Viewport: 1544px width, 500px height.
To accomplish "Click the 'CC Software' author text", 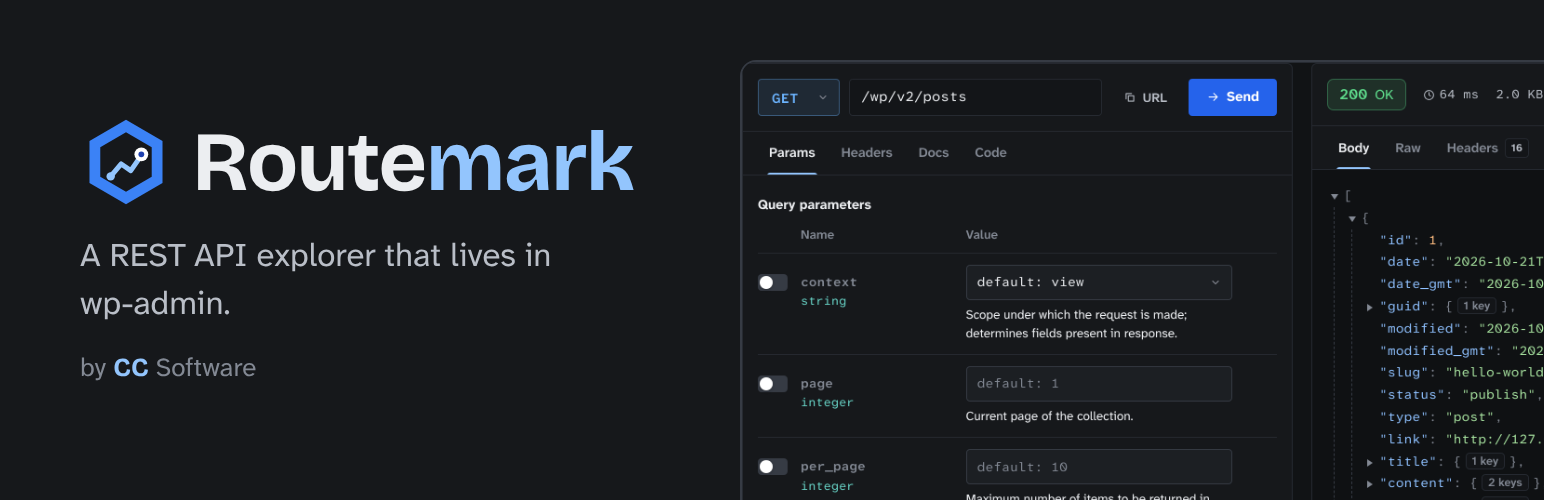I will 185,368.
